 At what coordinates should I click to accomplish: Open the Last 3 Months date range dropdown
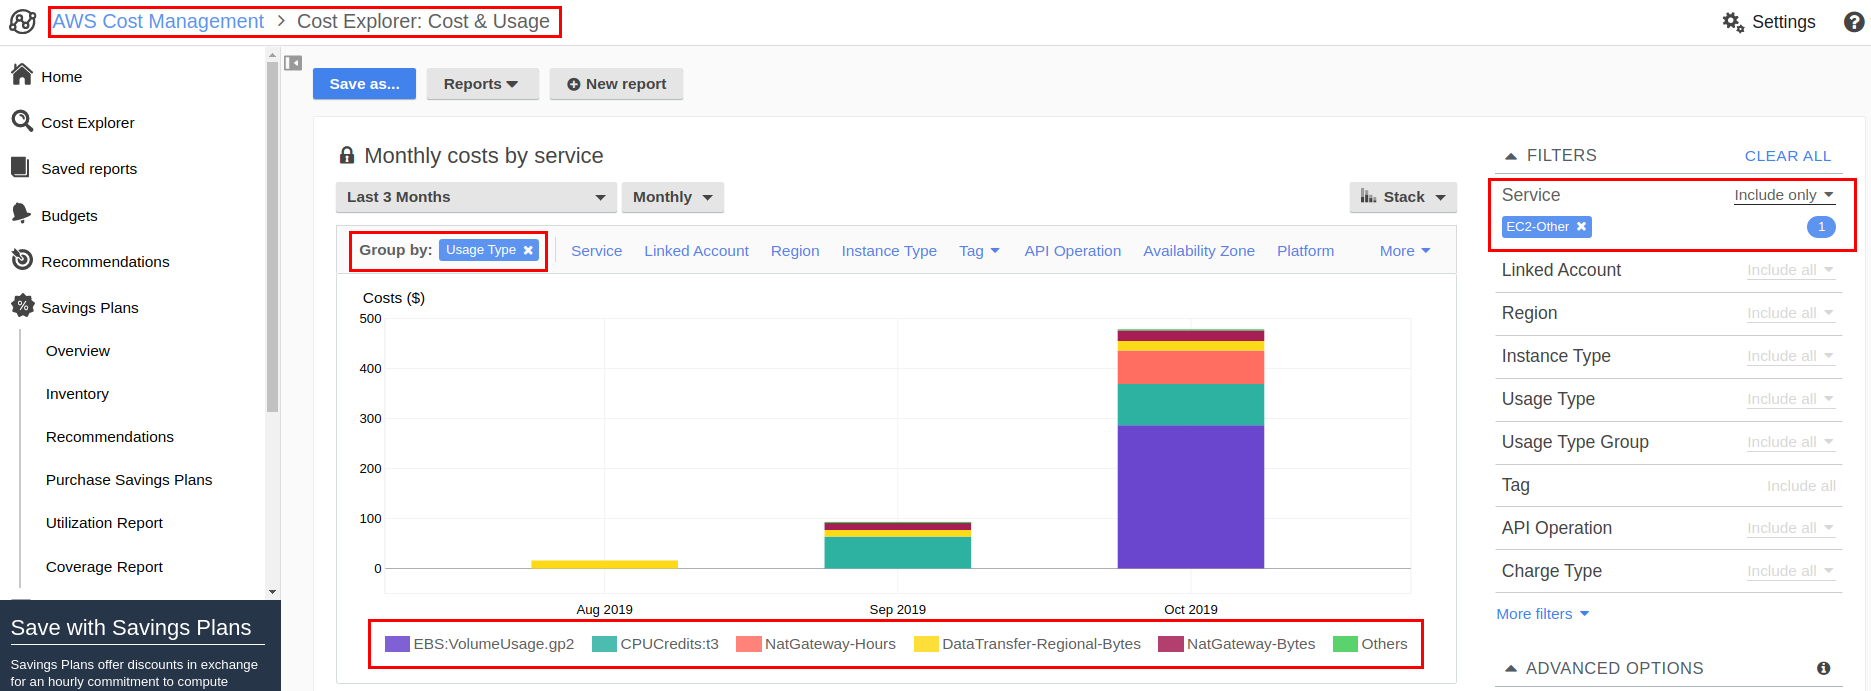(x=474, y=197)
